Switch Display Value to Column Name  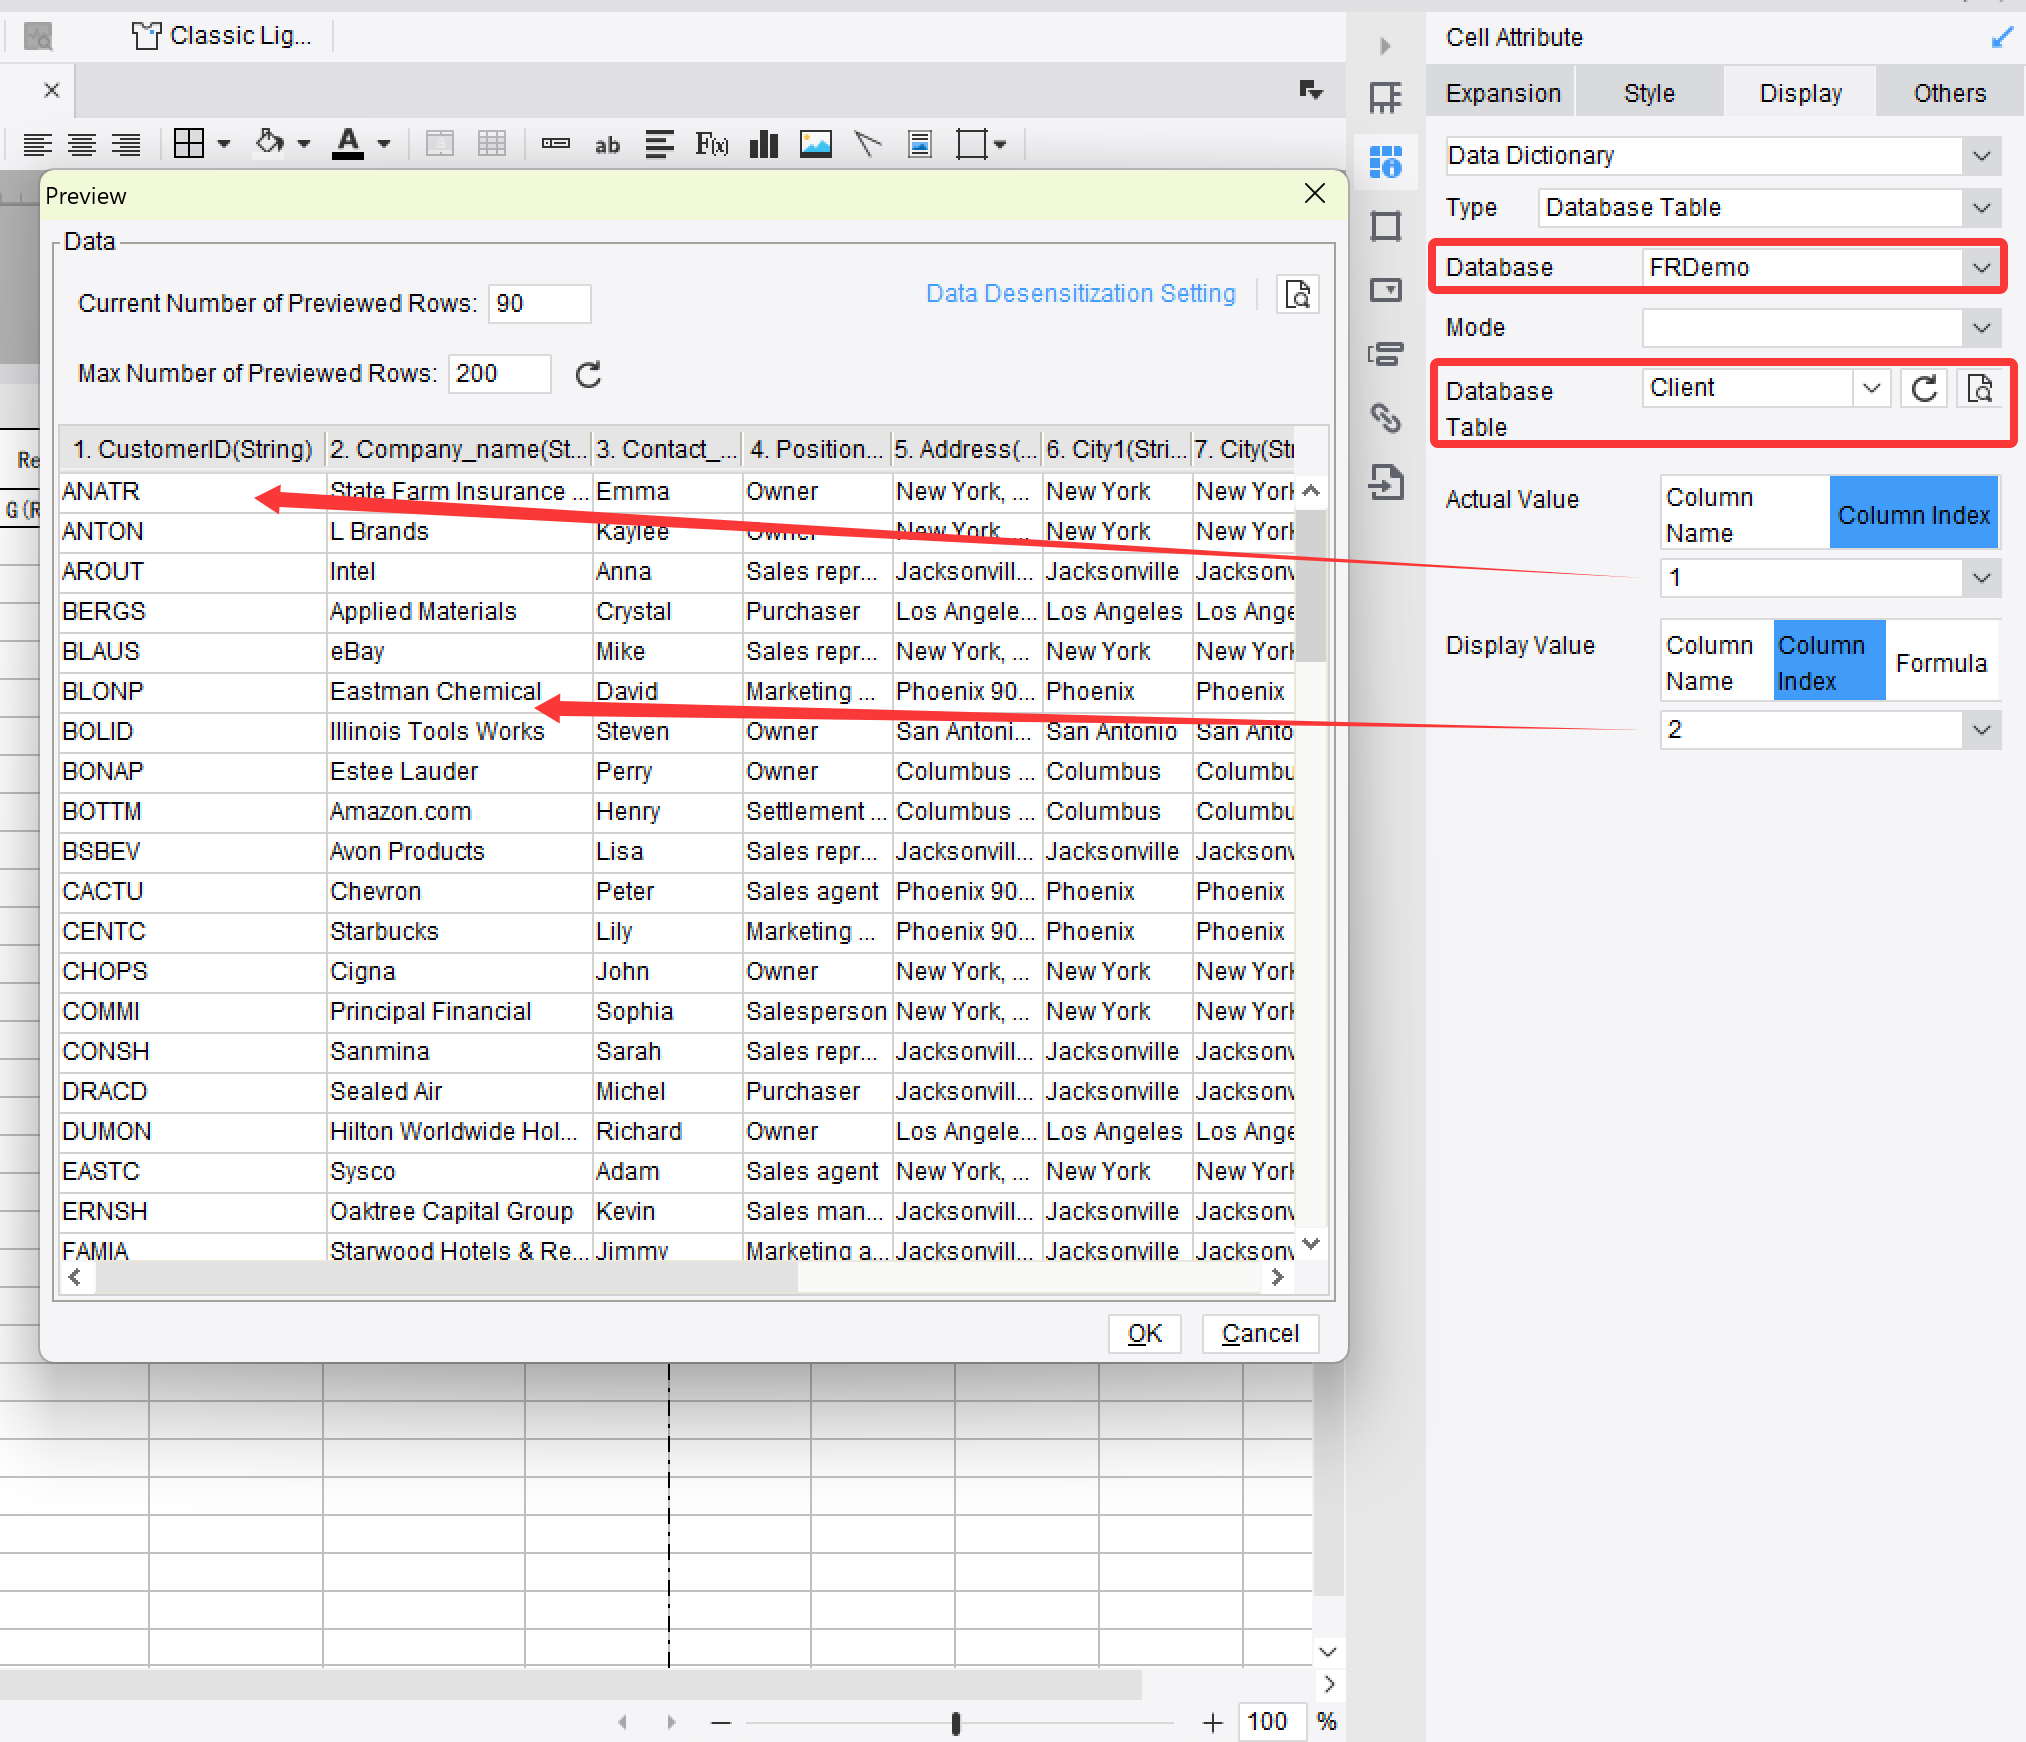click(x=1713, y=660)
